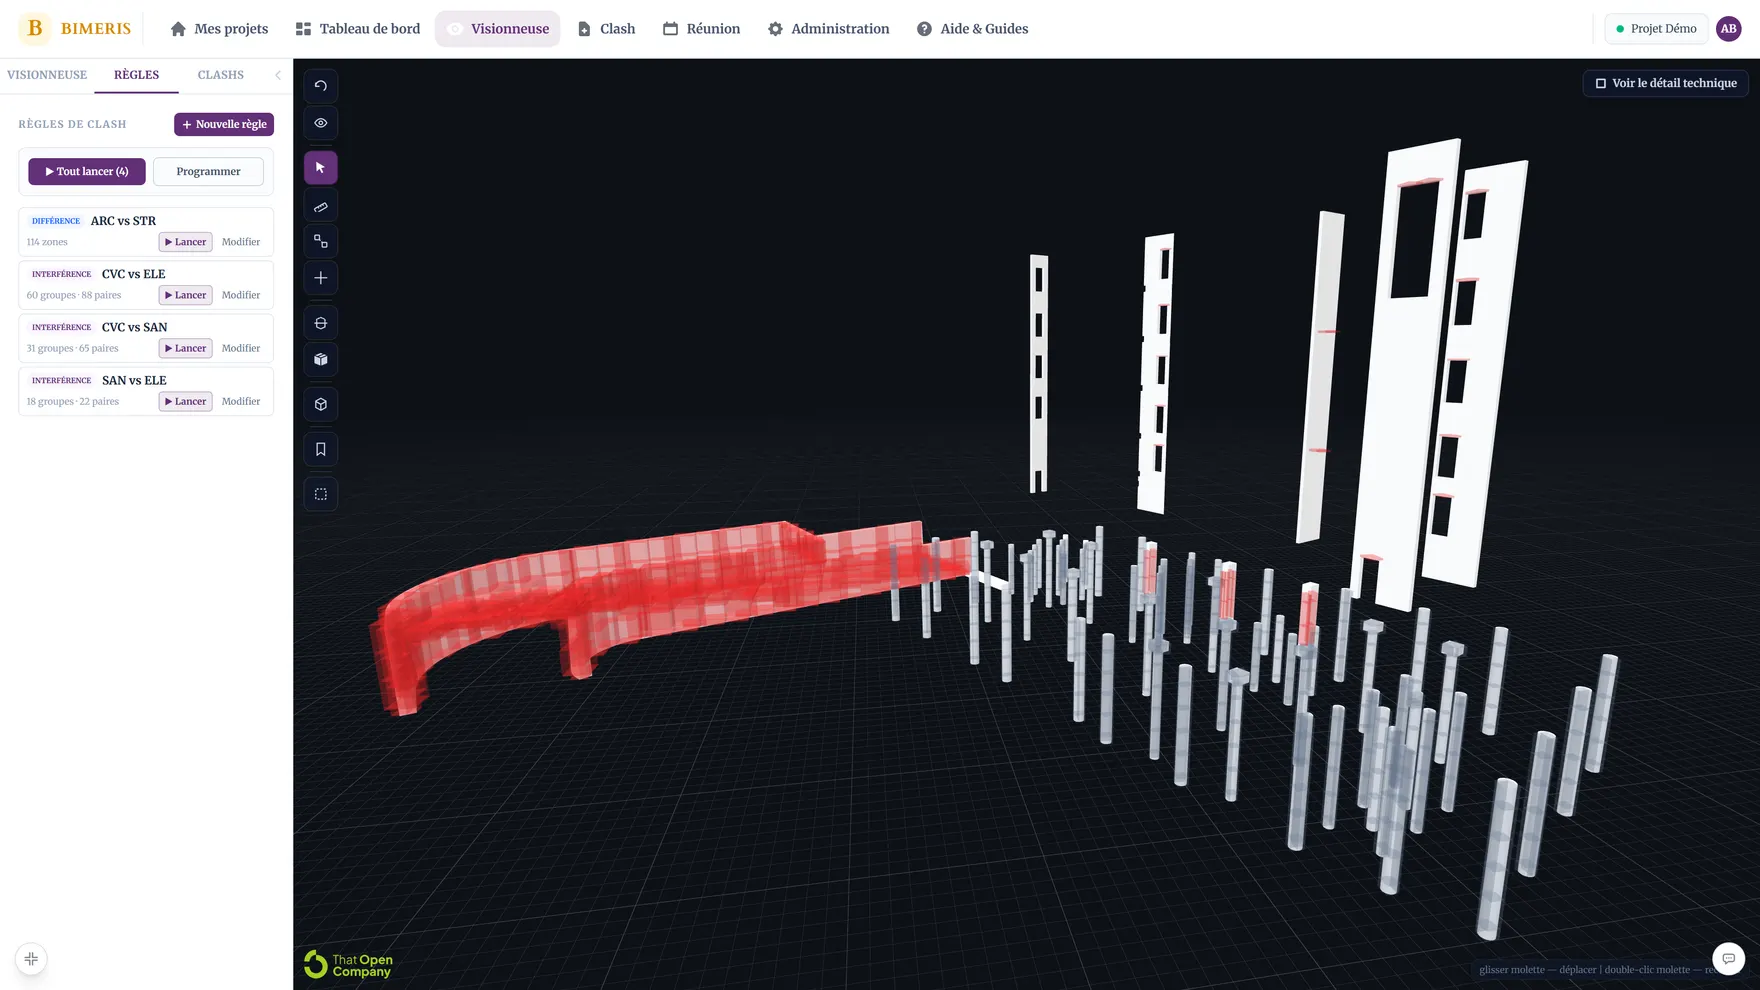Activate the section cut circle icon
1760x990 pixels.
point(321,323)
